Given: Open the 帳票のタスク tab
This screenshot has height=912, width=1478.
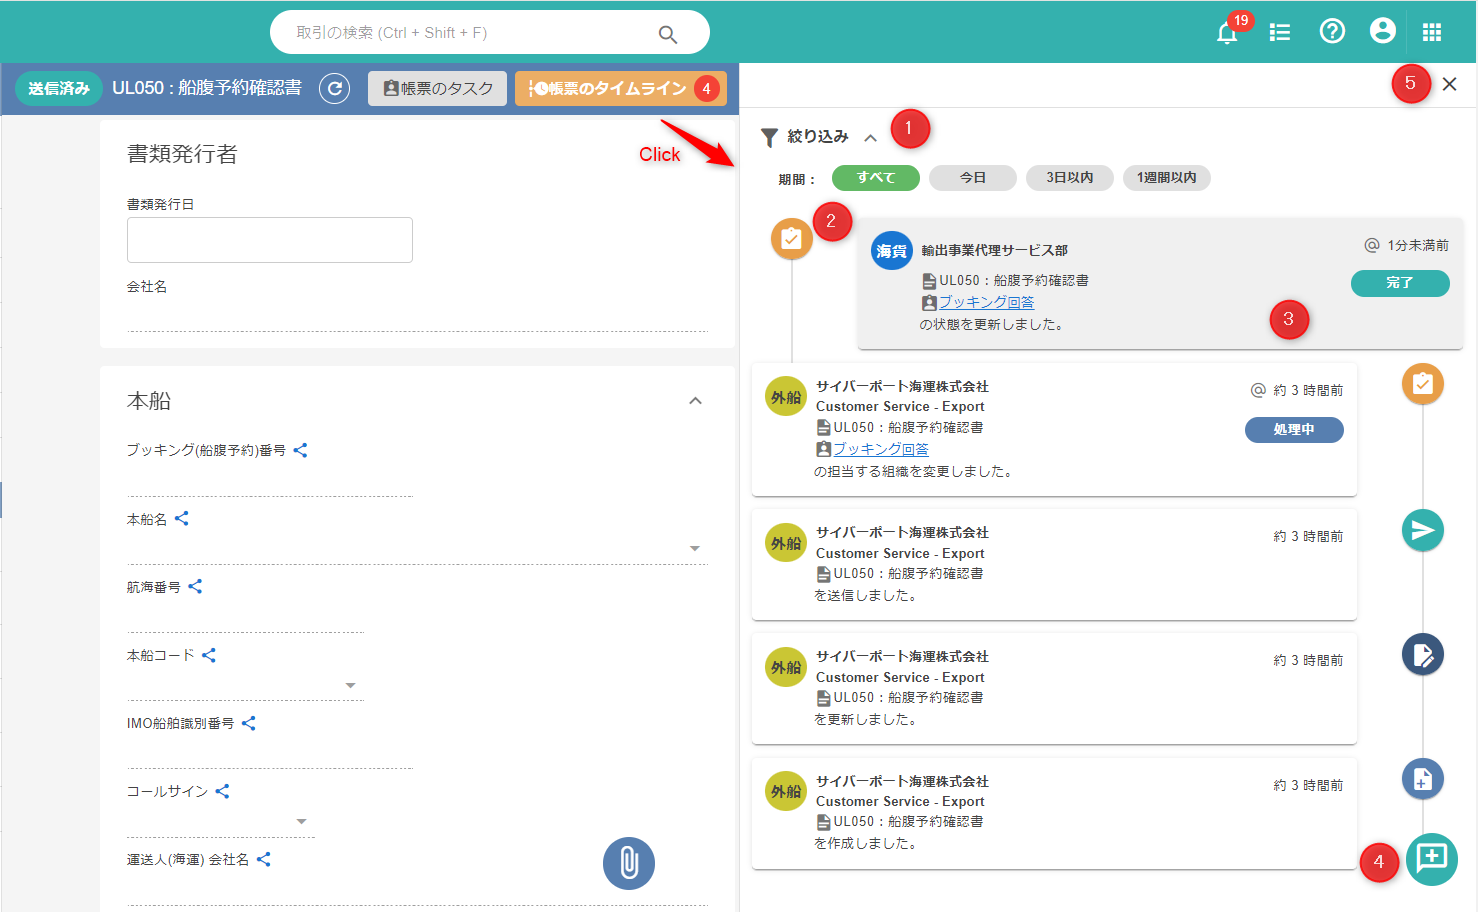Looking at the screenshot, I should click(437, 89).
